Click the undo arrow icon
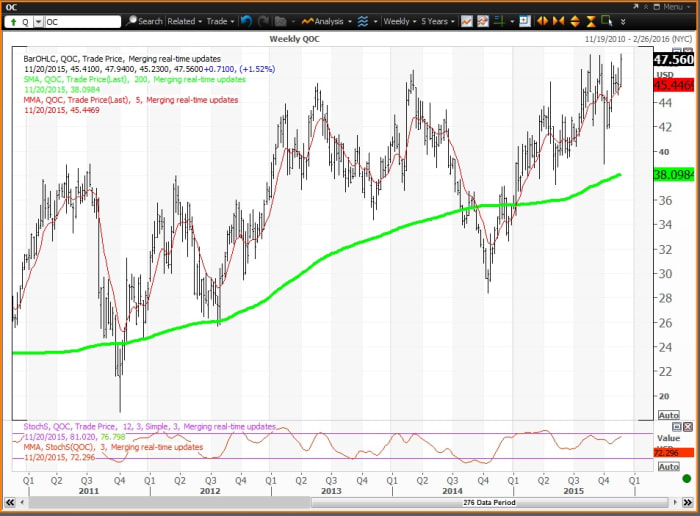 tap(245, 21)
